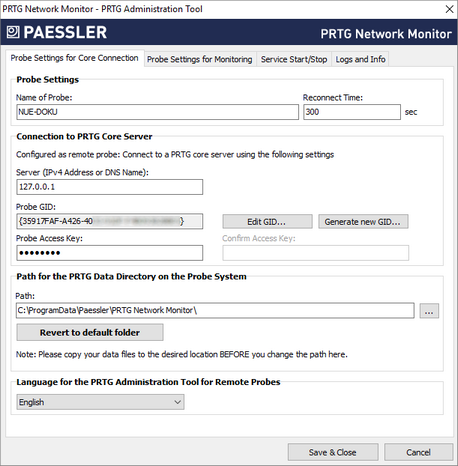458x466 pixels.
Task: Click Revert to default folder
Action: point(90,332)
